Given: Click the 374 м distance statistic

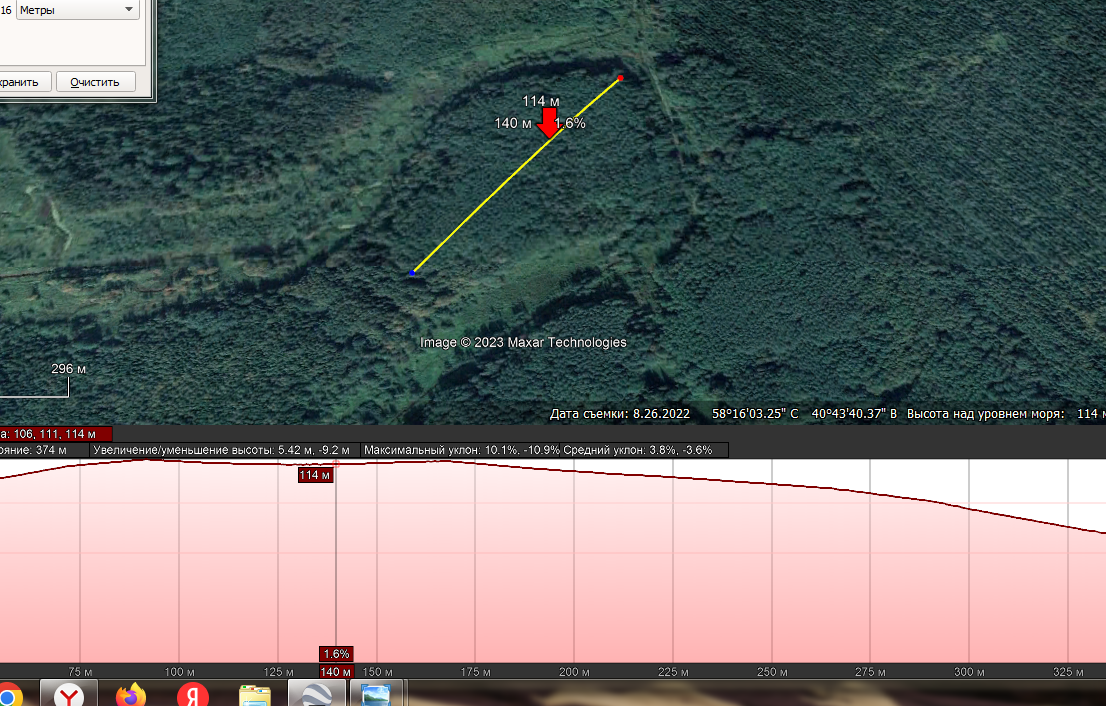Looking at the screenshot, I should pyautogui.click(x=34, y=450).
